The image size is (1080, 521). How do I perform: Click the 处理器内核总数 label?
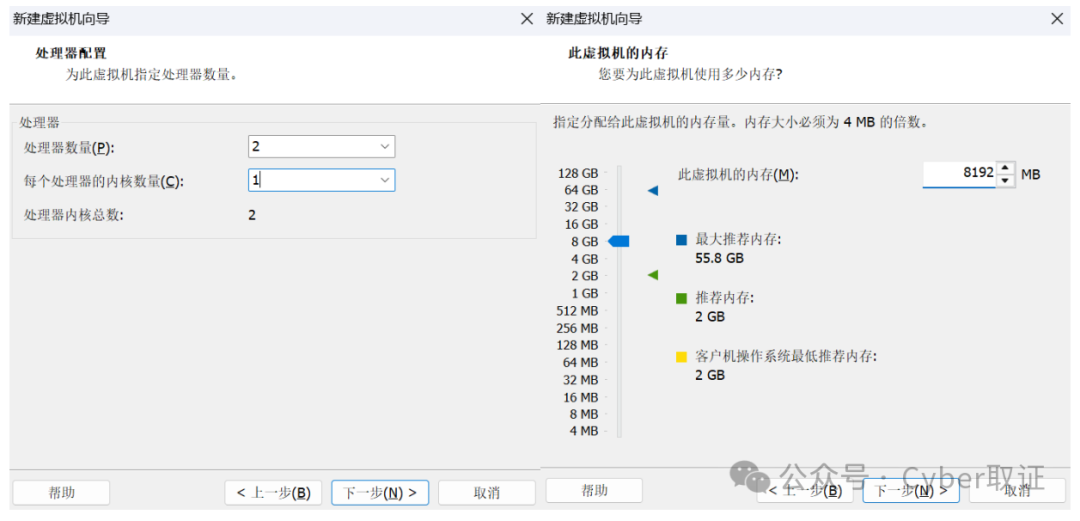tap(73, 215)
